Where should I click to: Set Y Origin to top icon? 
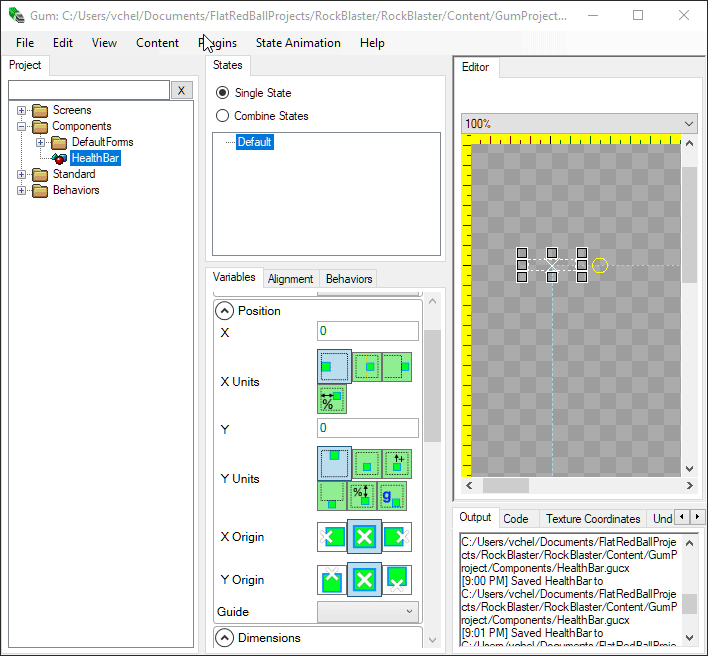pyautogui.click(x=331, y=580)
